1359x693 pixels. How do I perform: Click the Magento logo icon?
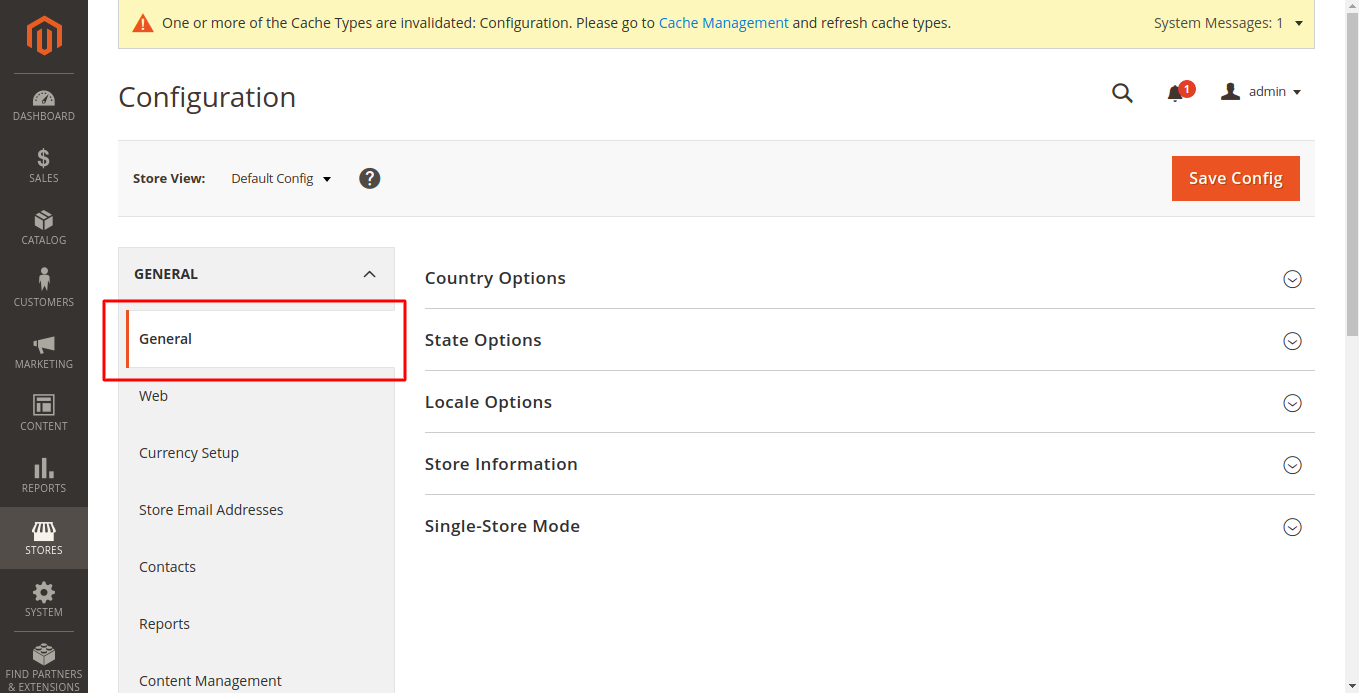pyautogui.click(x=44, y=36)
